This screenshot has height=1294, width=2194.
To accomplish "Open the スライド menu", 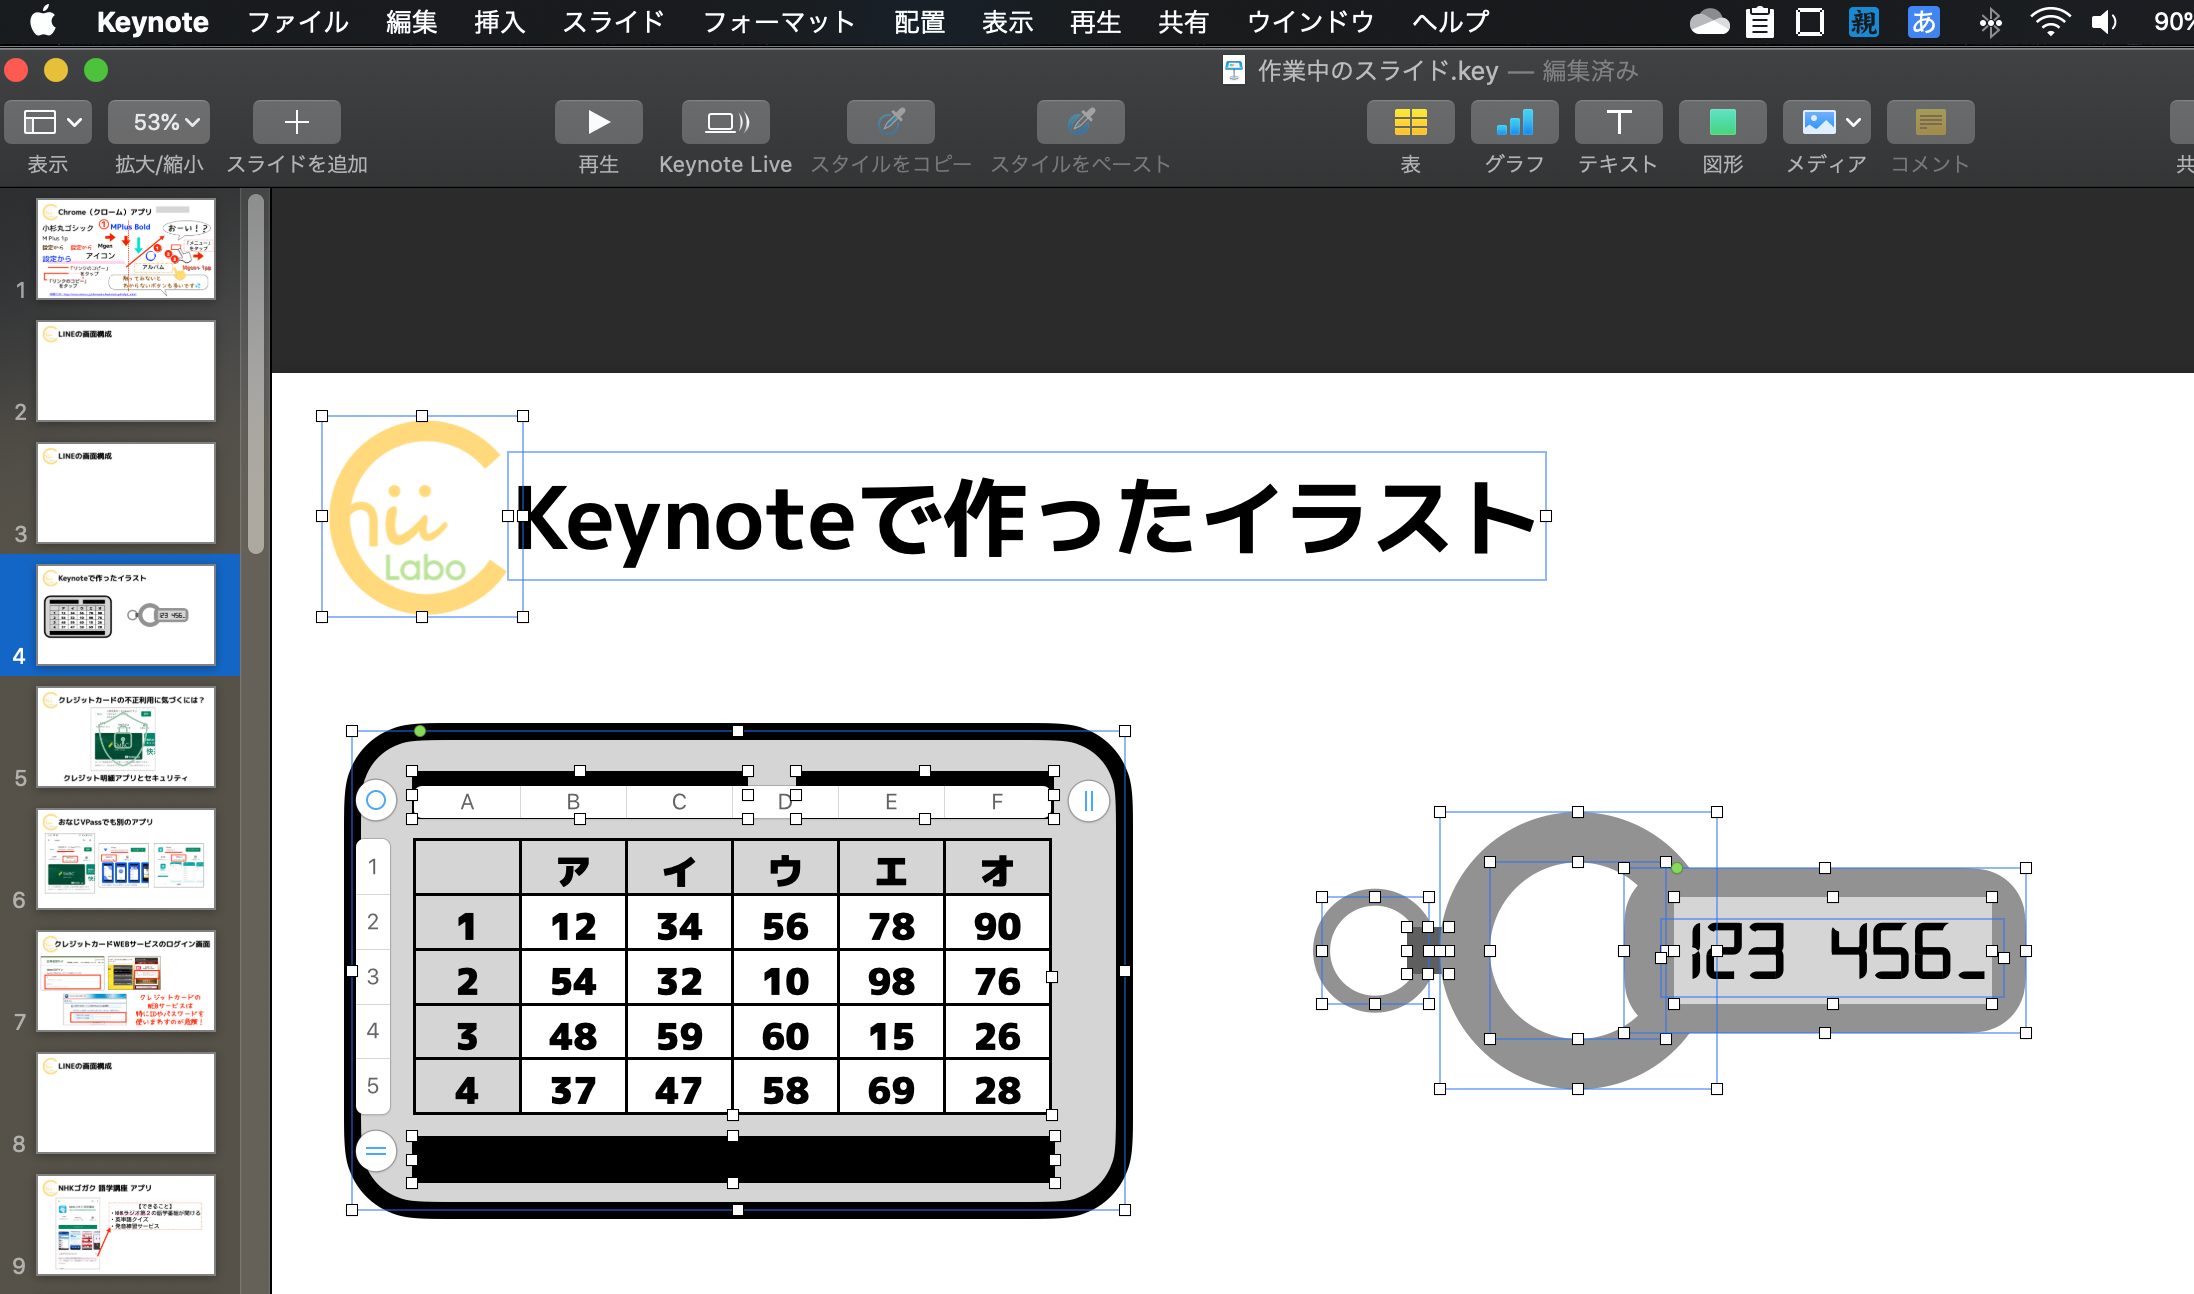I will pos(613,22).
